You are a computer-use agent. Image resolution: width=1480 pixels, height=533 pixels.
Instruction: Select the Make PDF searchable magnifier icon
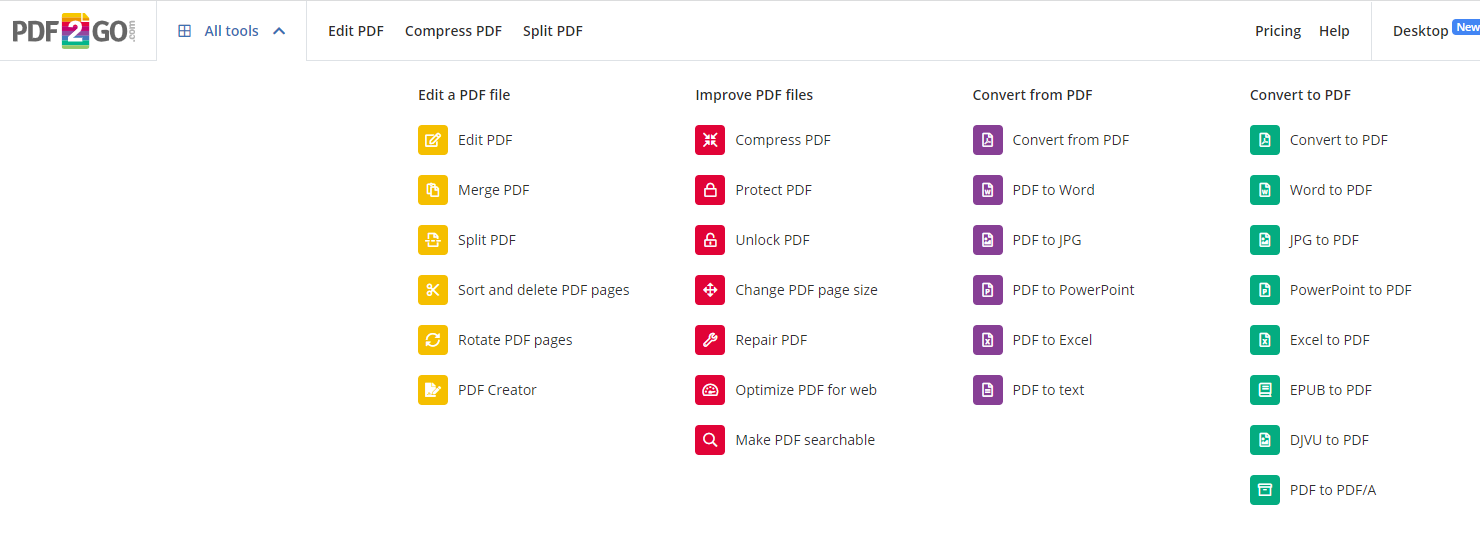710,440
